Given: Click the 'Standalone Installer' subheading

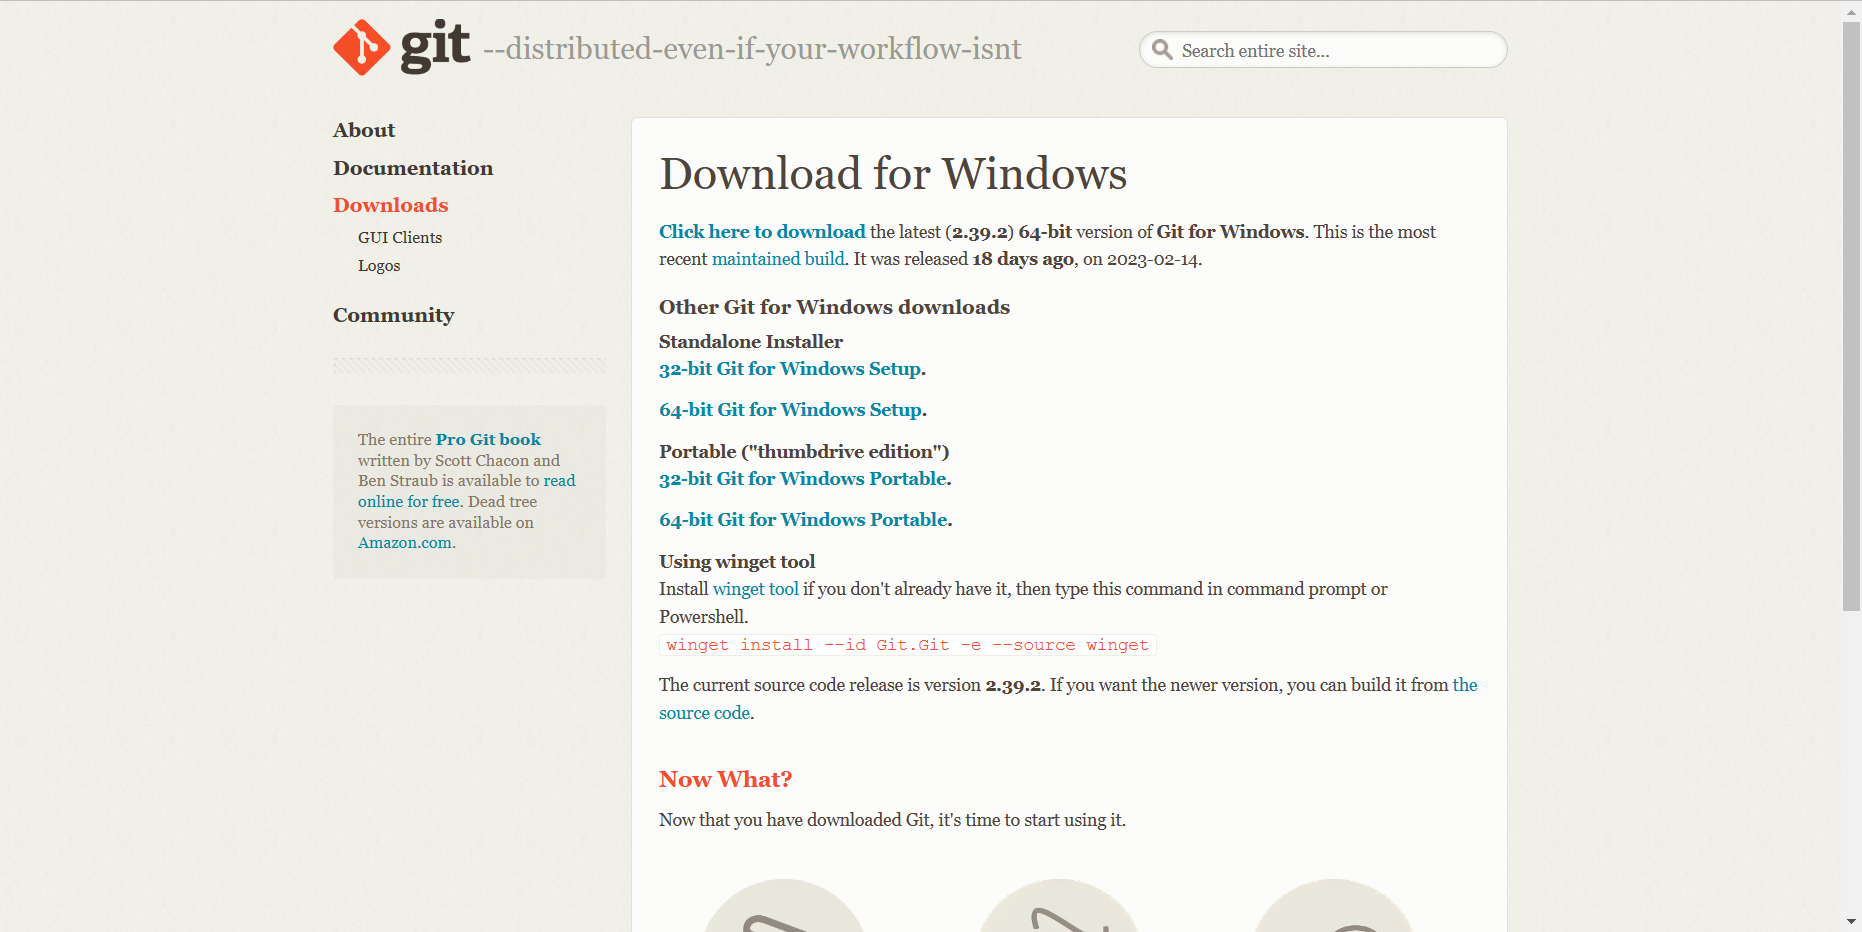Looking at the screenshot, I should 751,342.
